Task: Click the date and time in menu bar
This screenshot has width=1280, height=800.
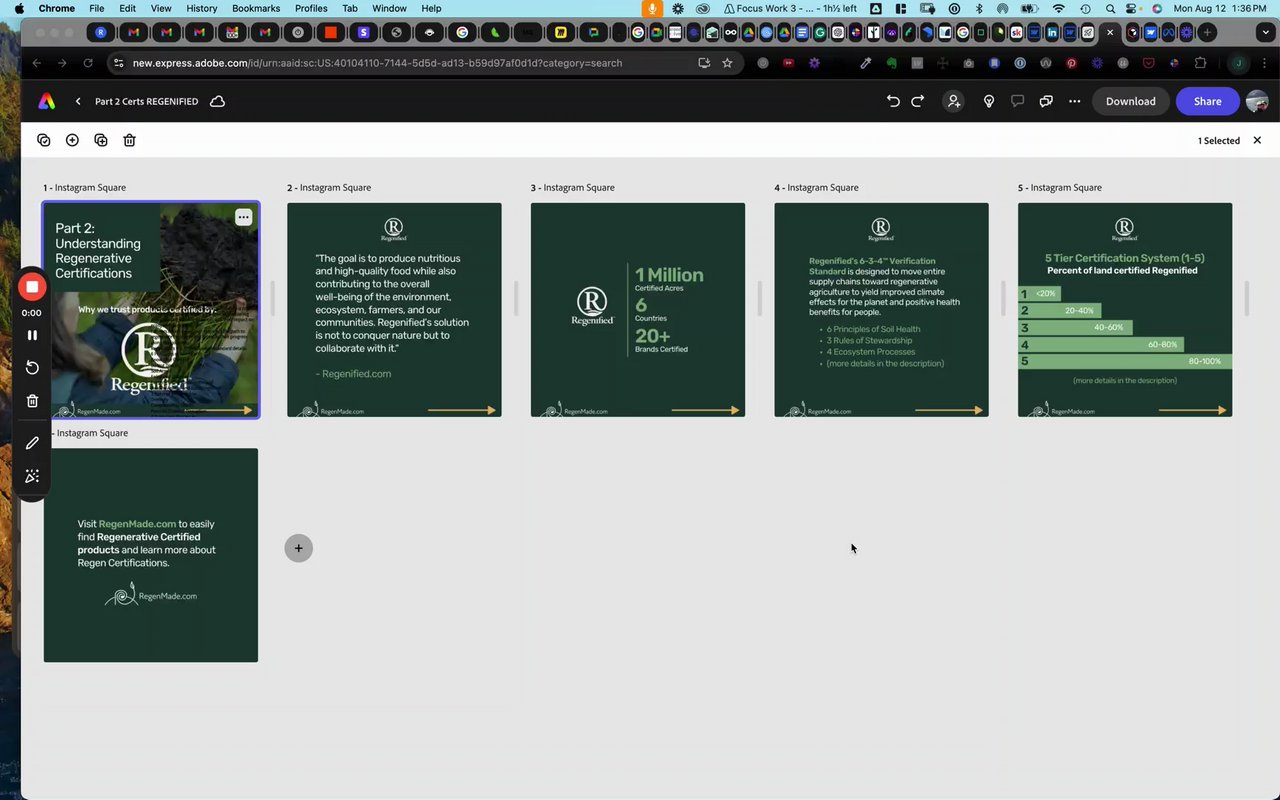Action: point(1220,8)
